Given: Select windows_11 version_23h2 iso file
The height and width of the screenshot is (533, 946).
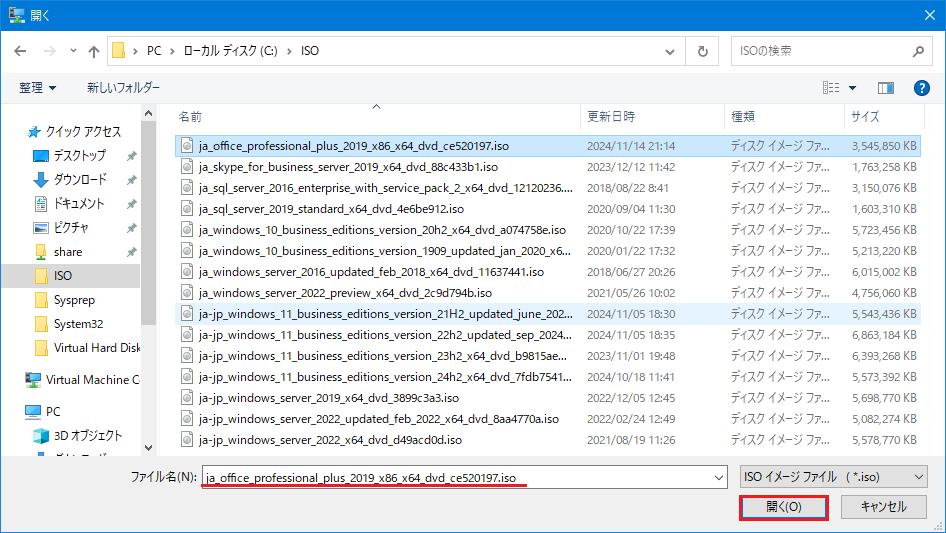Looking at the screenshot, I should [x=548, y=356].
